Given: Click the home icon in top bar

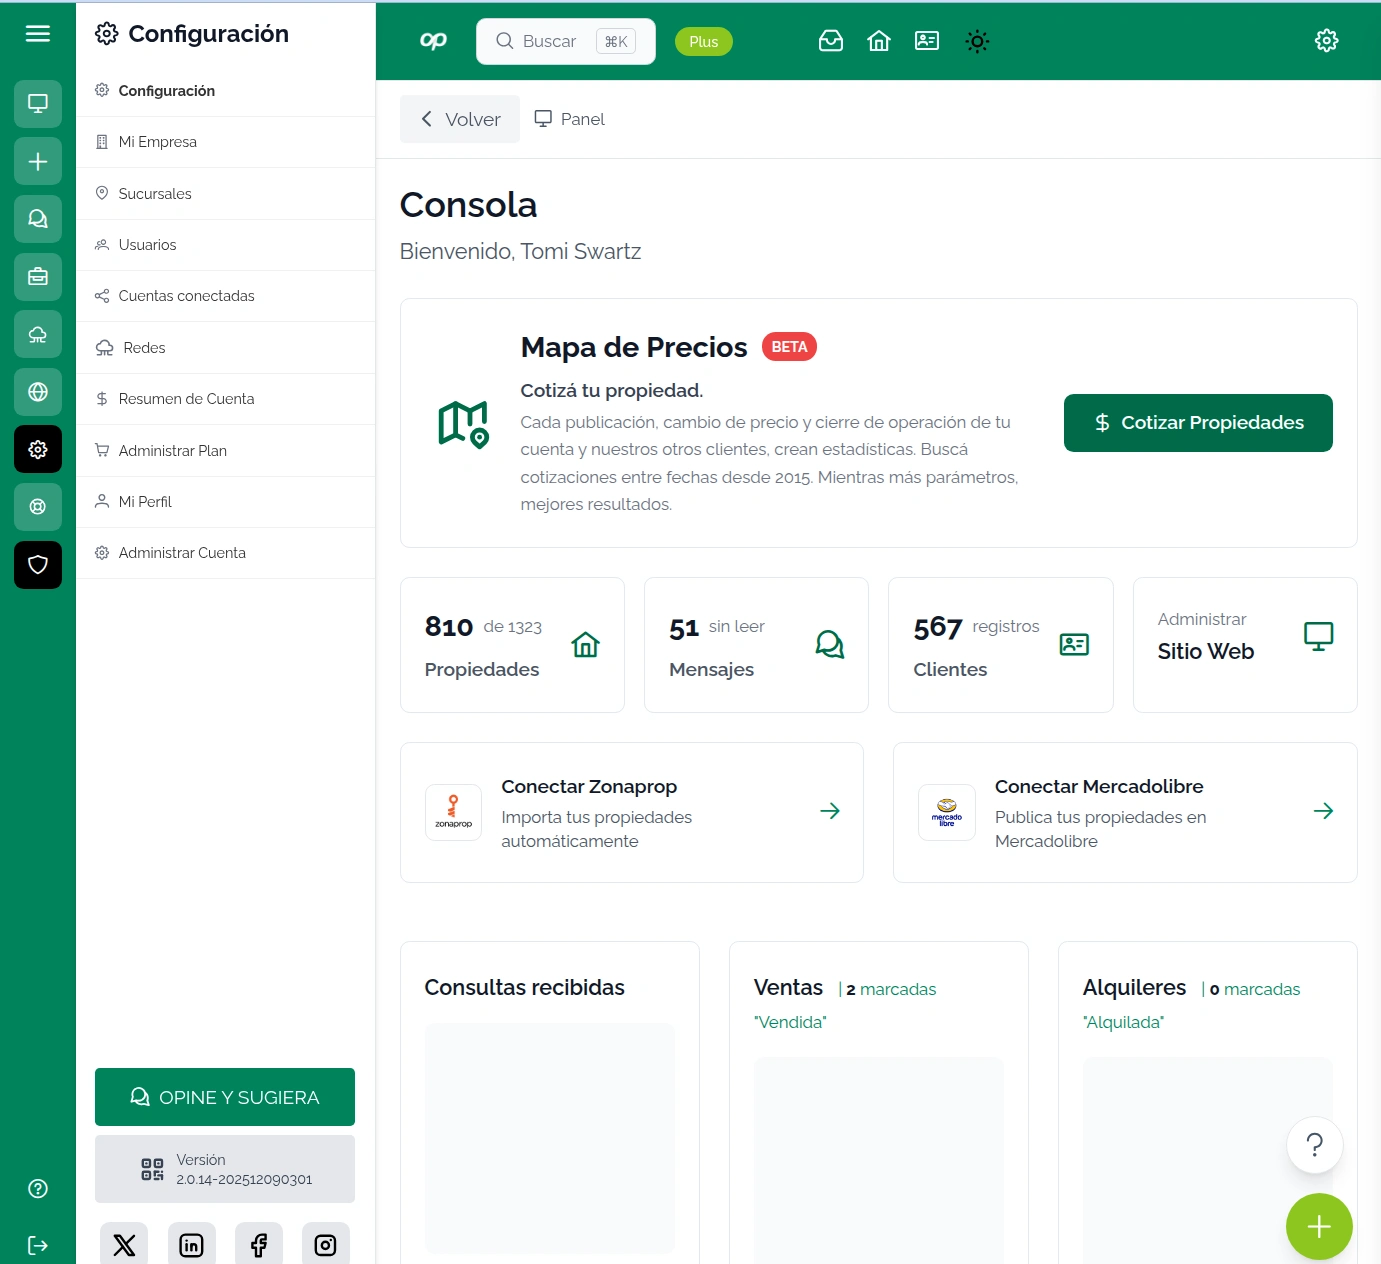Looking at the screenshot, I should (879, 41).
